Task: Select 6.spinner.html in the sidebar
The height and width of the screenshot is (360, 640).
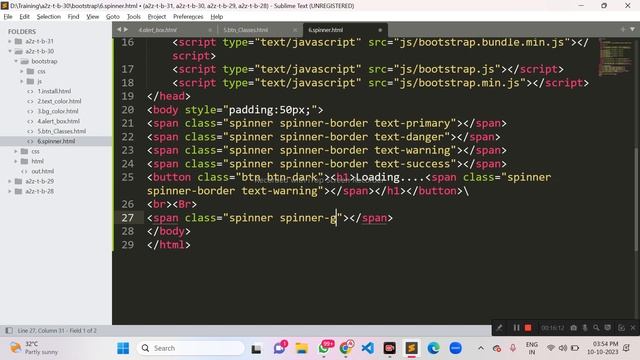Action: coord(56,141)
